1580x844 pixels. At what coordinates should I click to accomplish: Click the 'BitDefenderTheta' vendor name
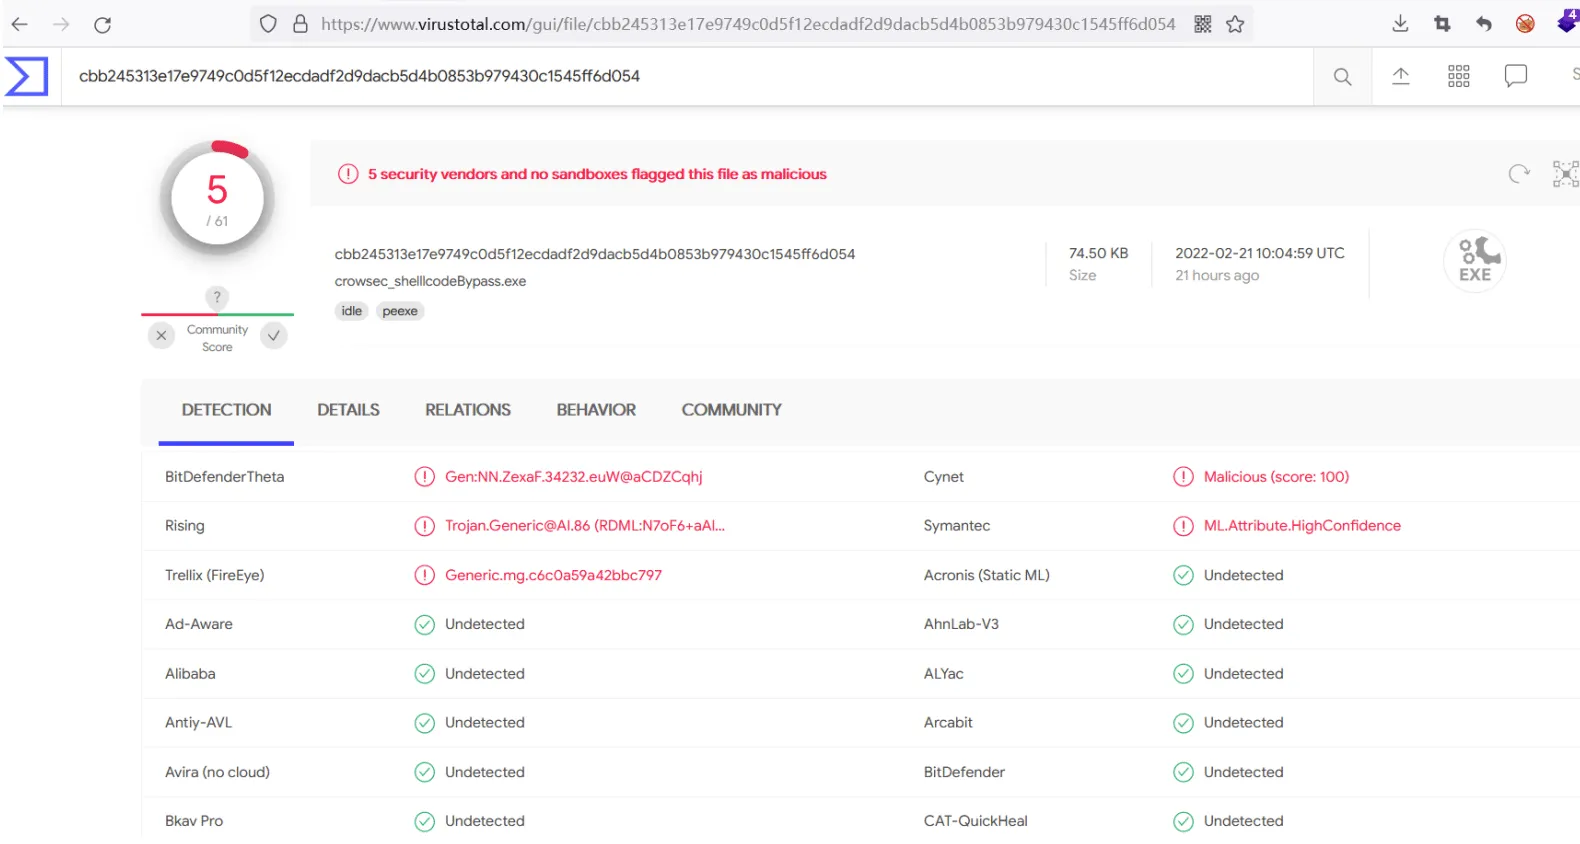(x=224, y=477)
